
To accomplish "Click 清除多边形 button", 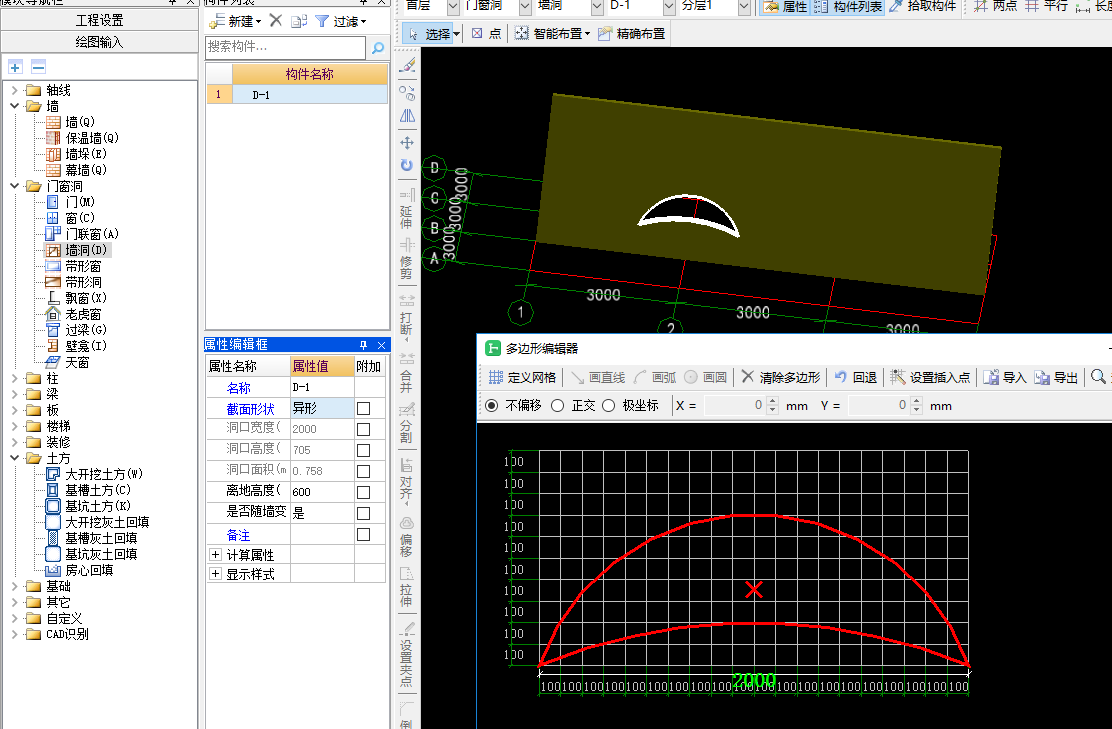I will click(781, 377).
